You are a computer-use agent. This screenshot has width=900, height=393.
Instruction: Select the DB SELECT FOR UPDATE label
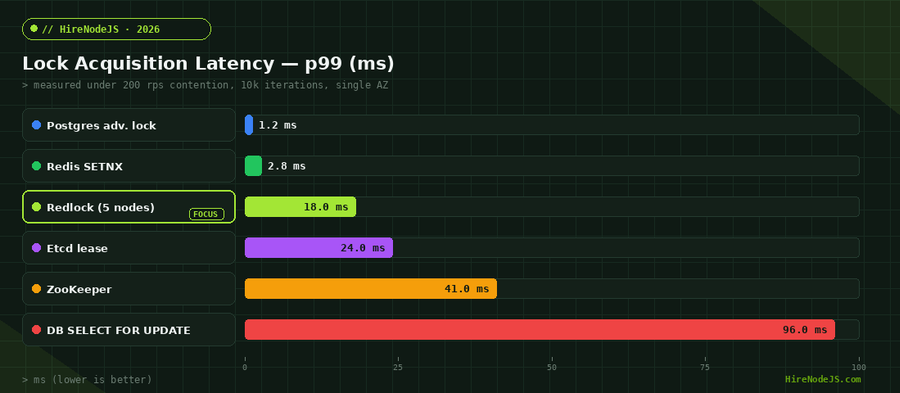[118, 330]
